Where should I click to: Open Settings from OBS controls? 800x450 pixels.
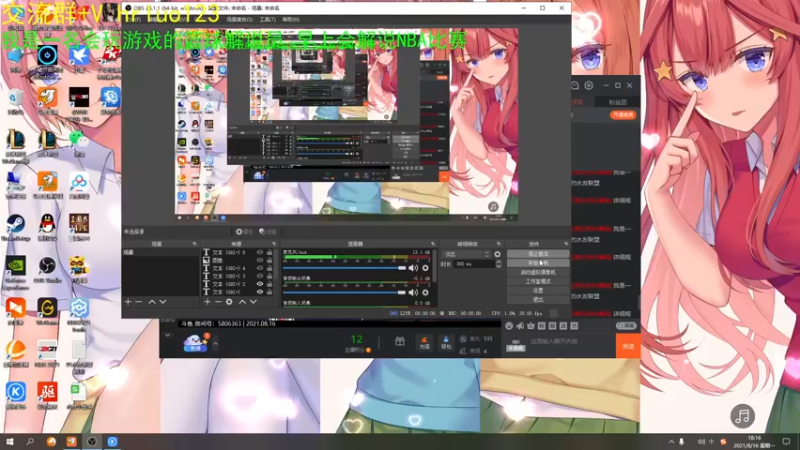point(538,290)
